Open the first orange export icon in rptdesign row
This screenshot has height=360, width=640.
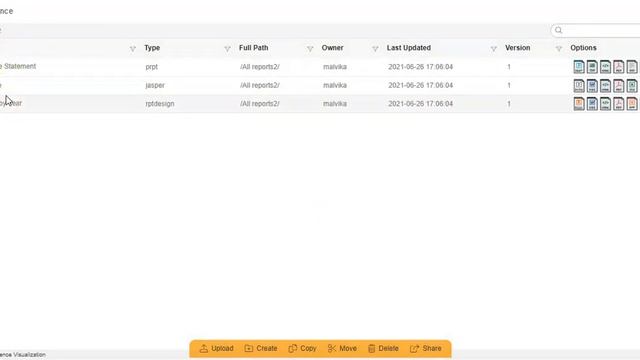coord(579,104)
